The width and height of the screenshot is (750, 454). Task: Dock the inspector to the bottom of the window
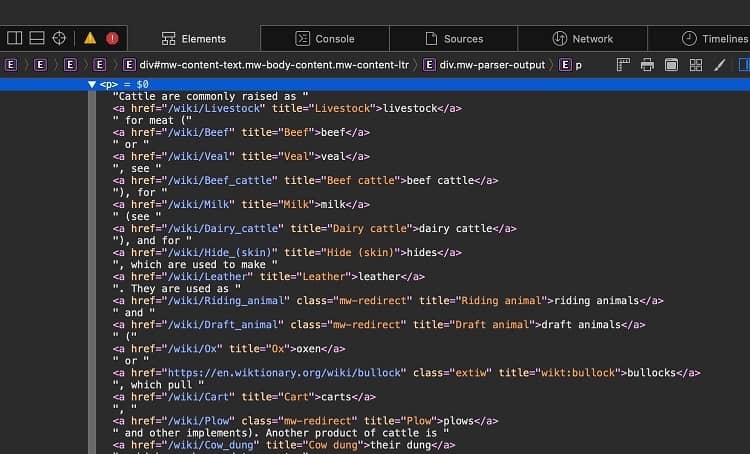[36, 38]
